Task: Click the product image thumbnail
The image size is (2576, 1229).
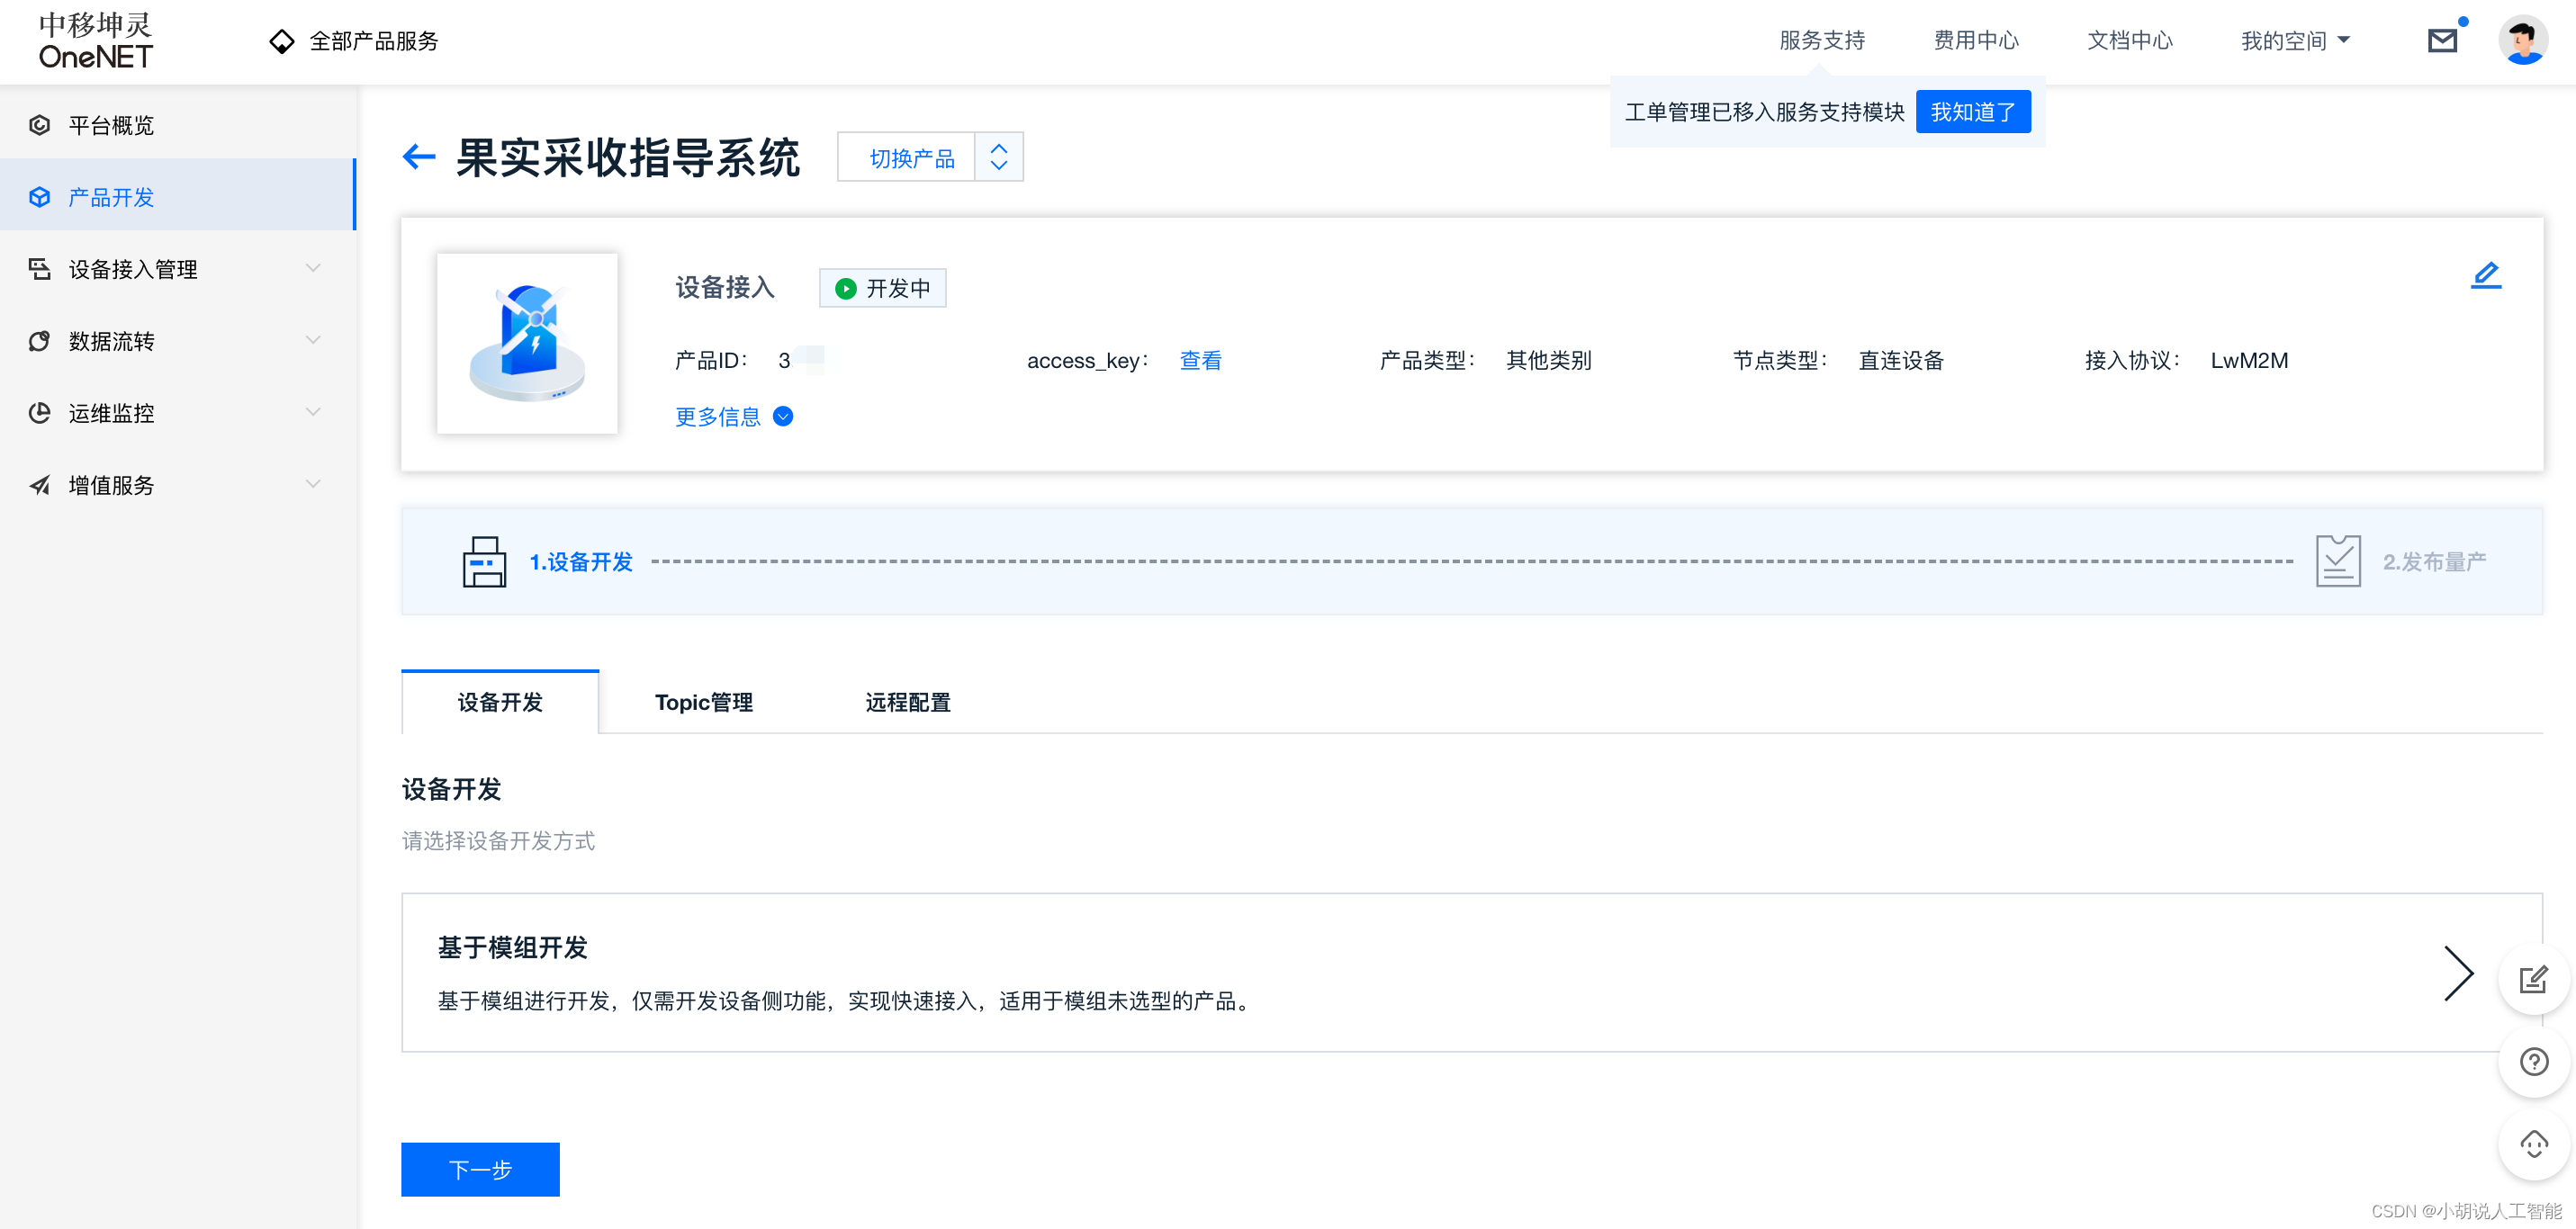Action: pos(527,343)
